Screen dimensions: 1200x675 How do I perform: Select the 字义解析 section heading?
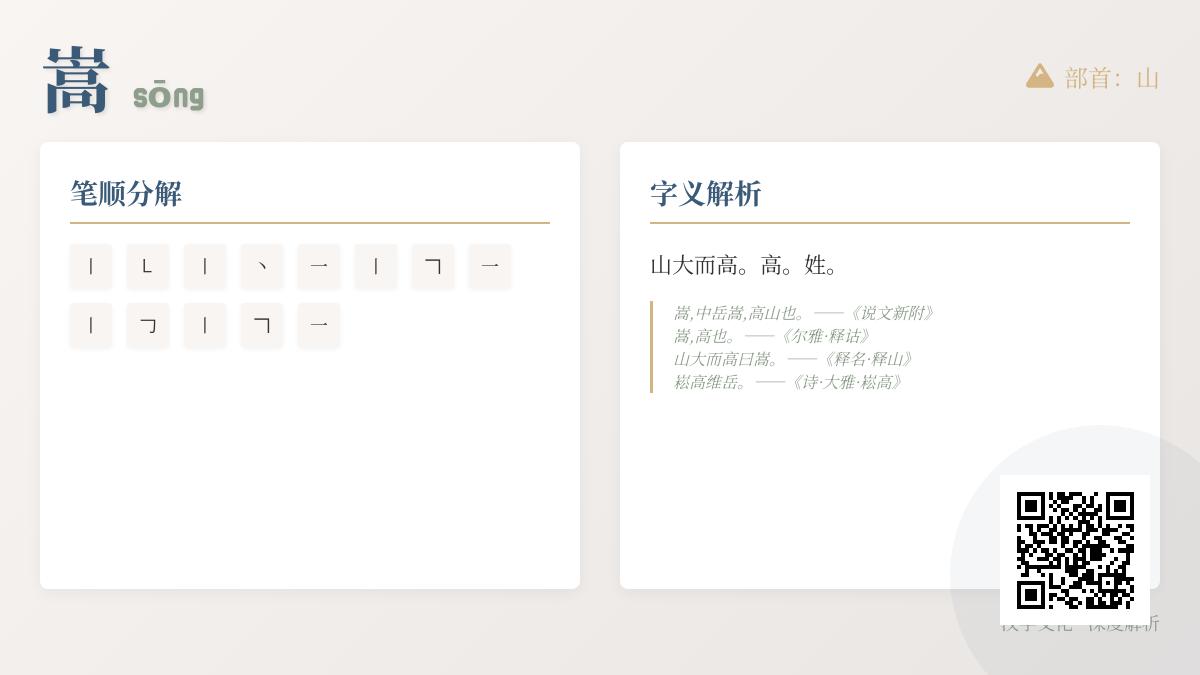point(706,193)
